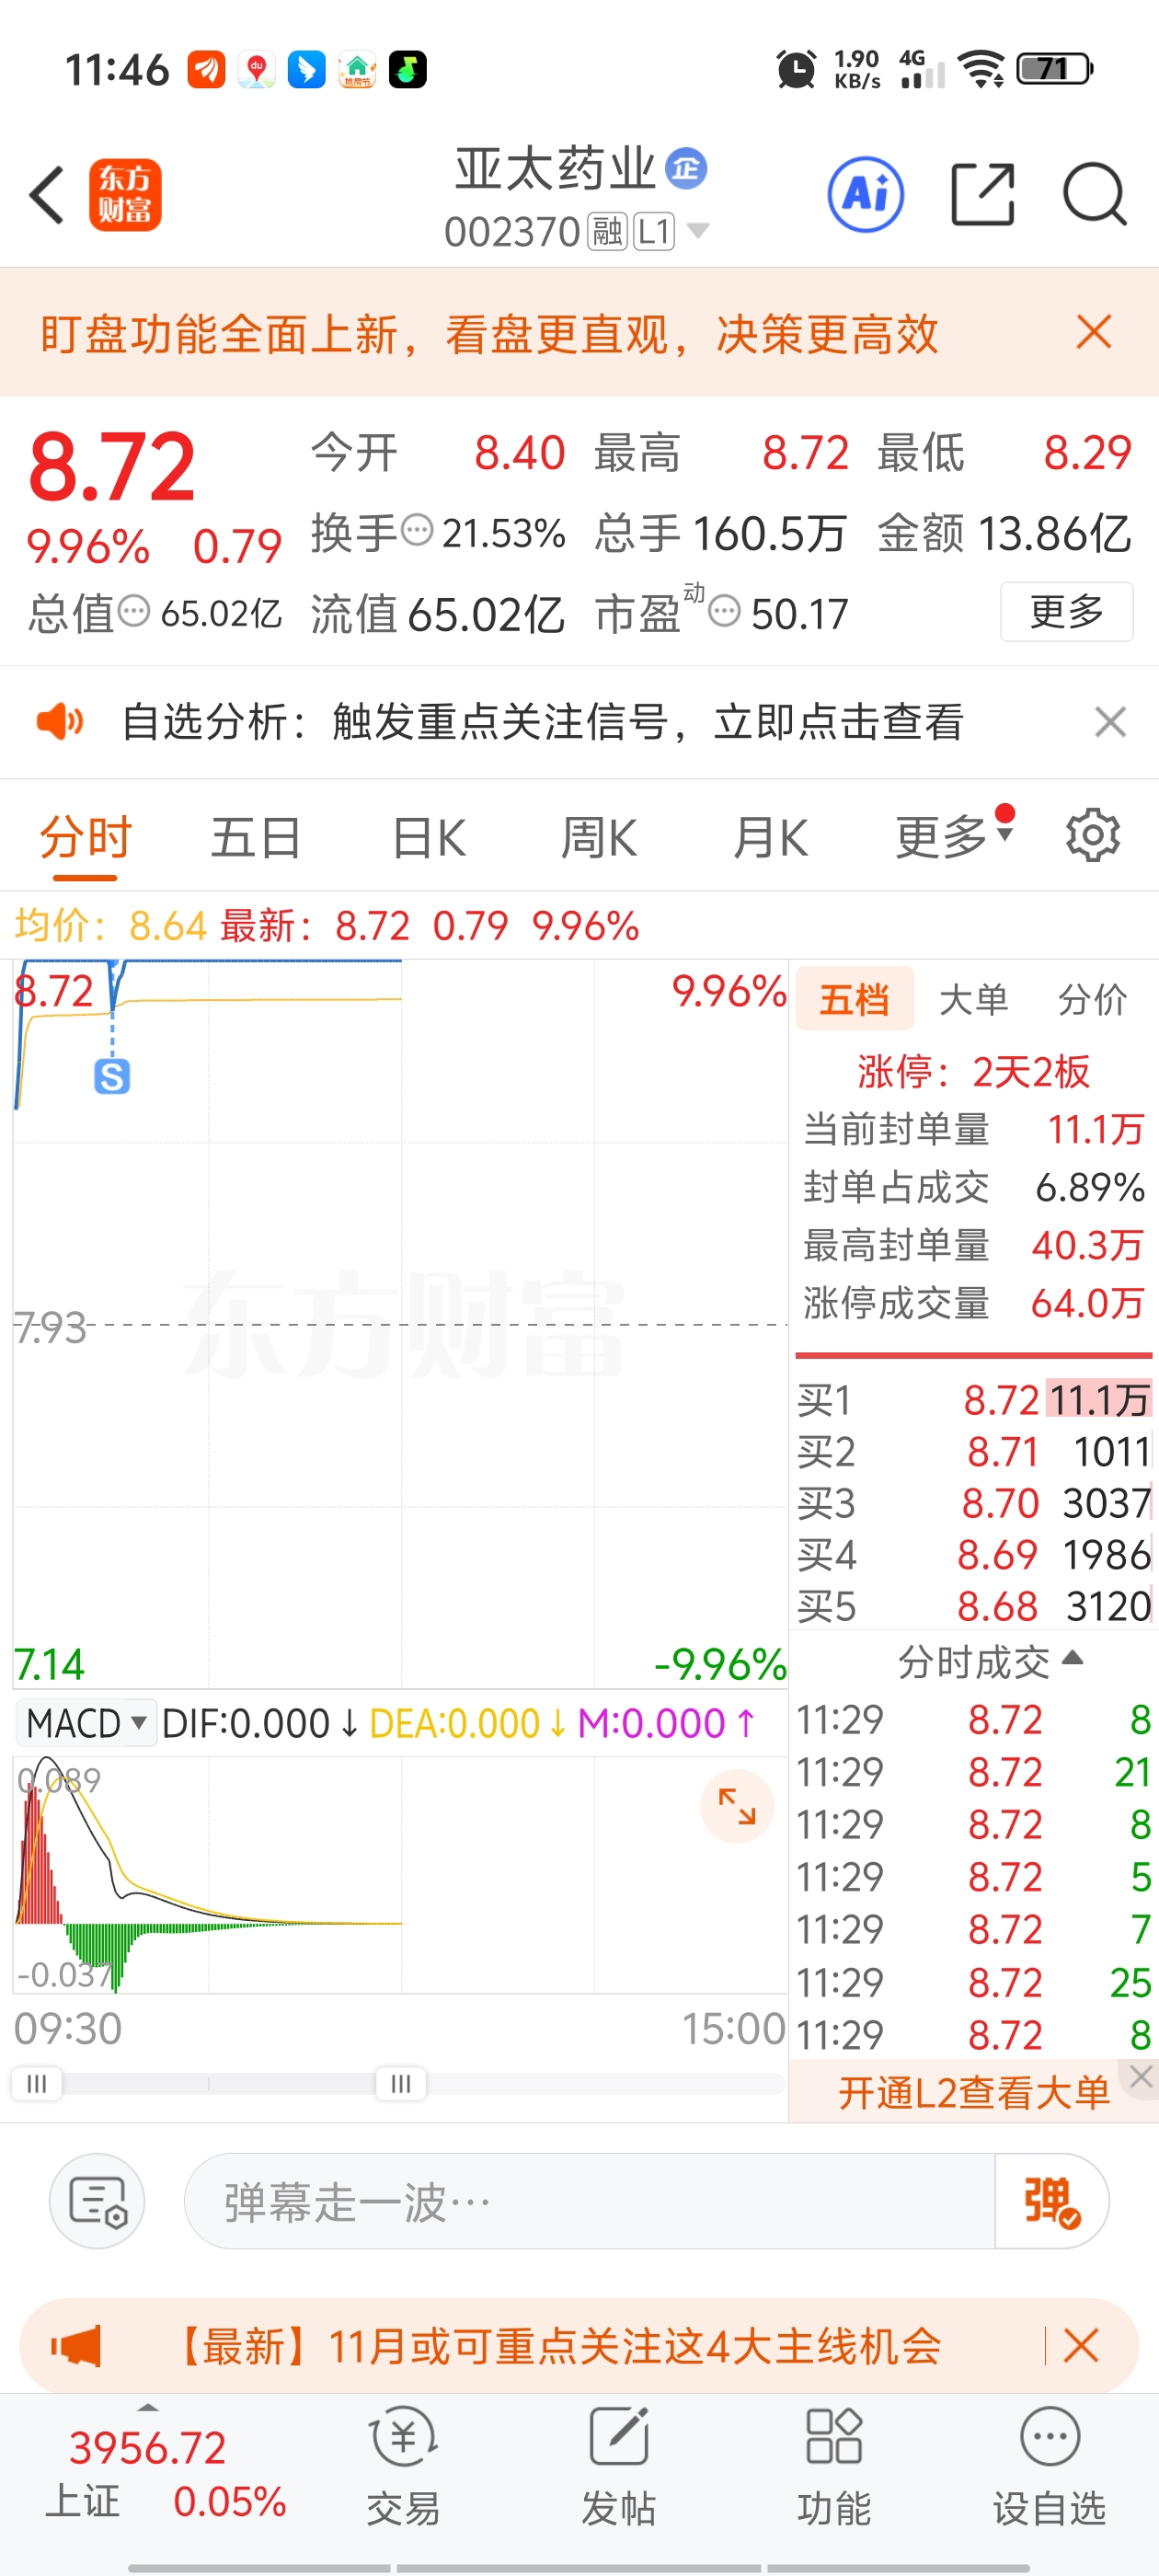Tap 封单占成交 6.89% row

[974, 1187]
